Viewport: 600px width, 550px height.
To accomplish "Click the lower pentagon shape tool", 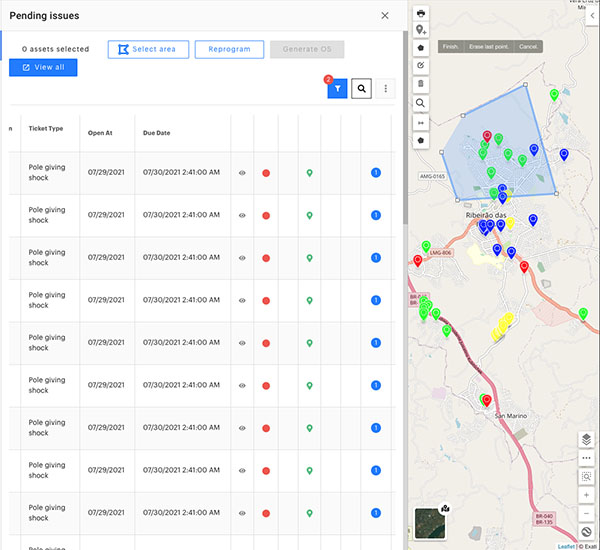I will (421, 140).
